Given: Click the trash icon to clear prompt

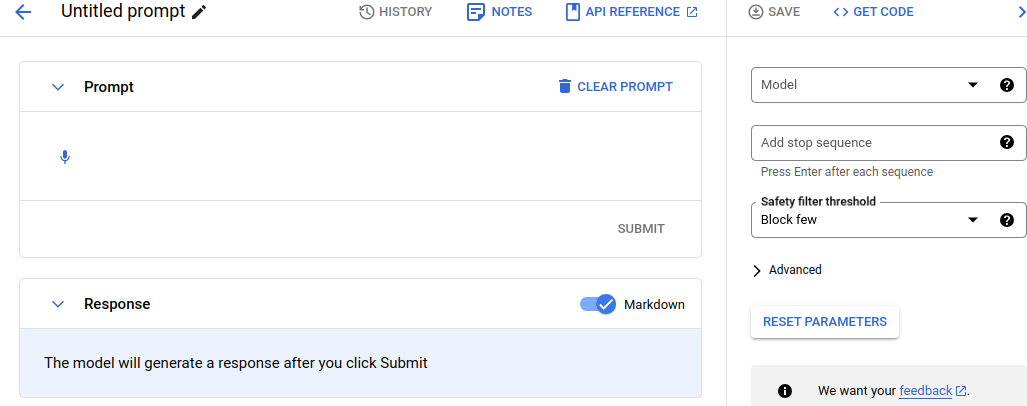Looking at the screenshot, I should (565, 86).
